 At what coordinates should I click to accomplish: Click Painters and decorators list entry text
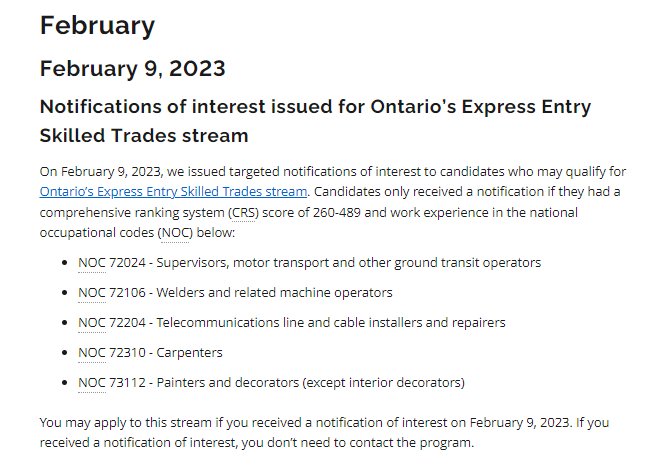click(310, 383)
